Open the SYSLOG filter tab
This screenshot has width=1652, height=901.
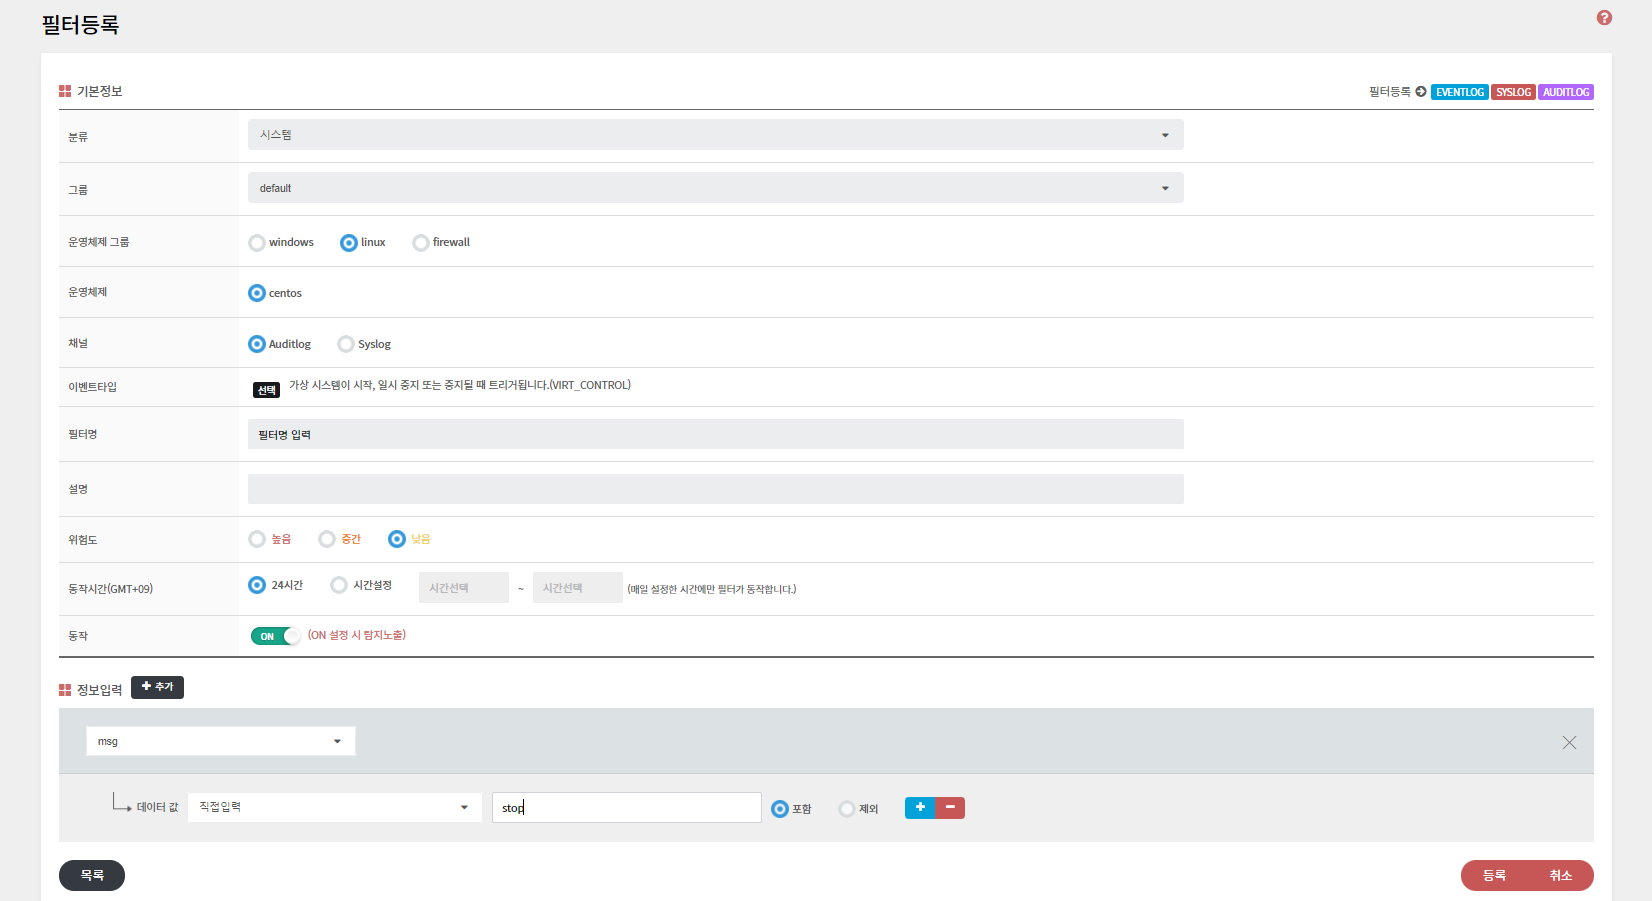coord(1513,92)
